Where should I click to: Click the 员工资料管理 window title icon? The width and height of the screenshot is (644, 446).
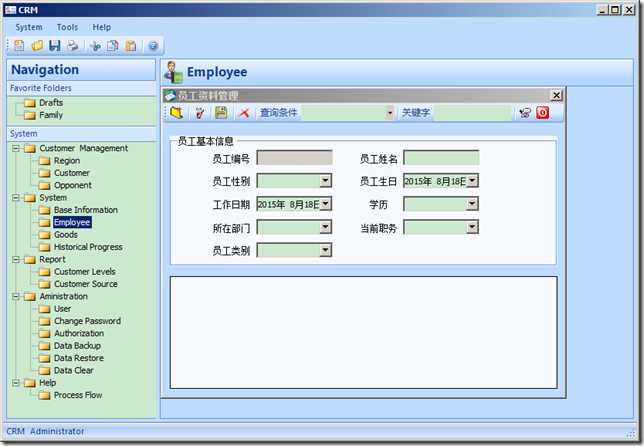(x=170, y=96)
